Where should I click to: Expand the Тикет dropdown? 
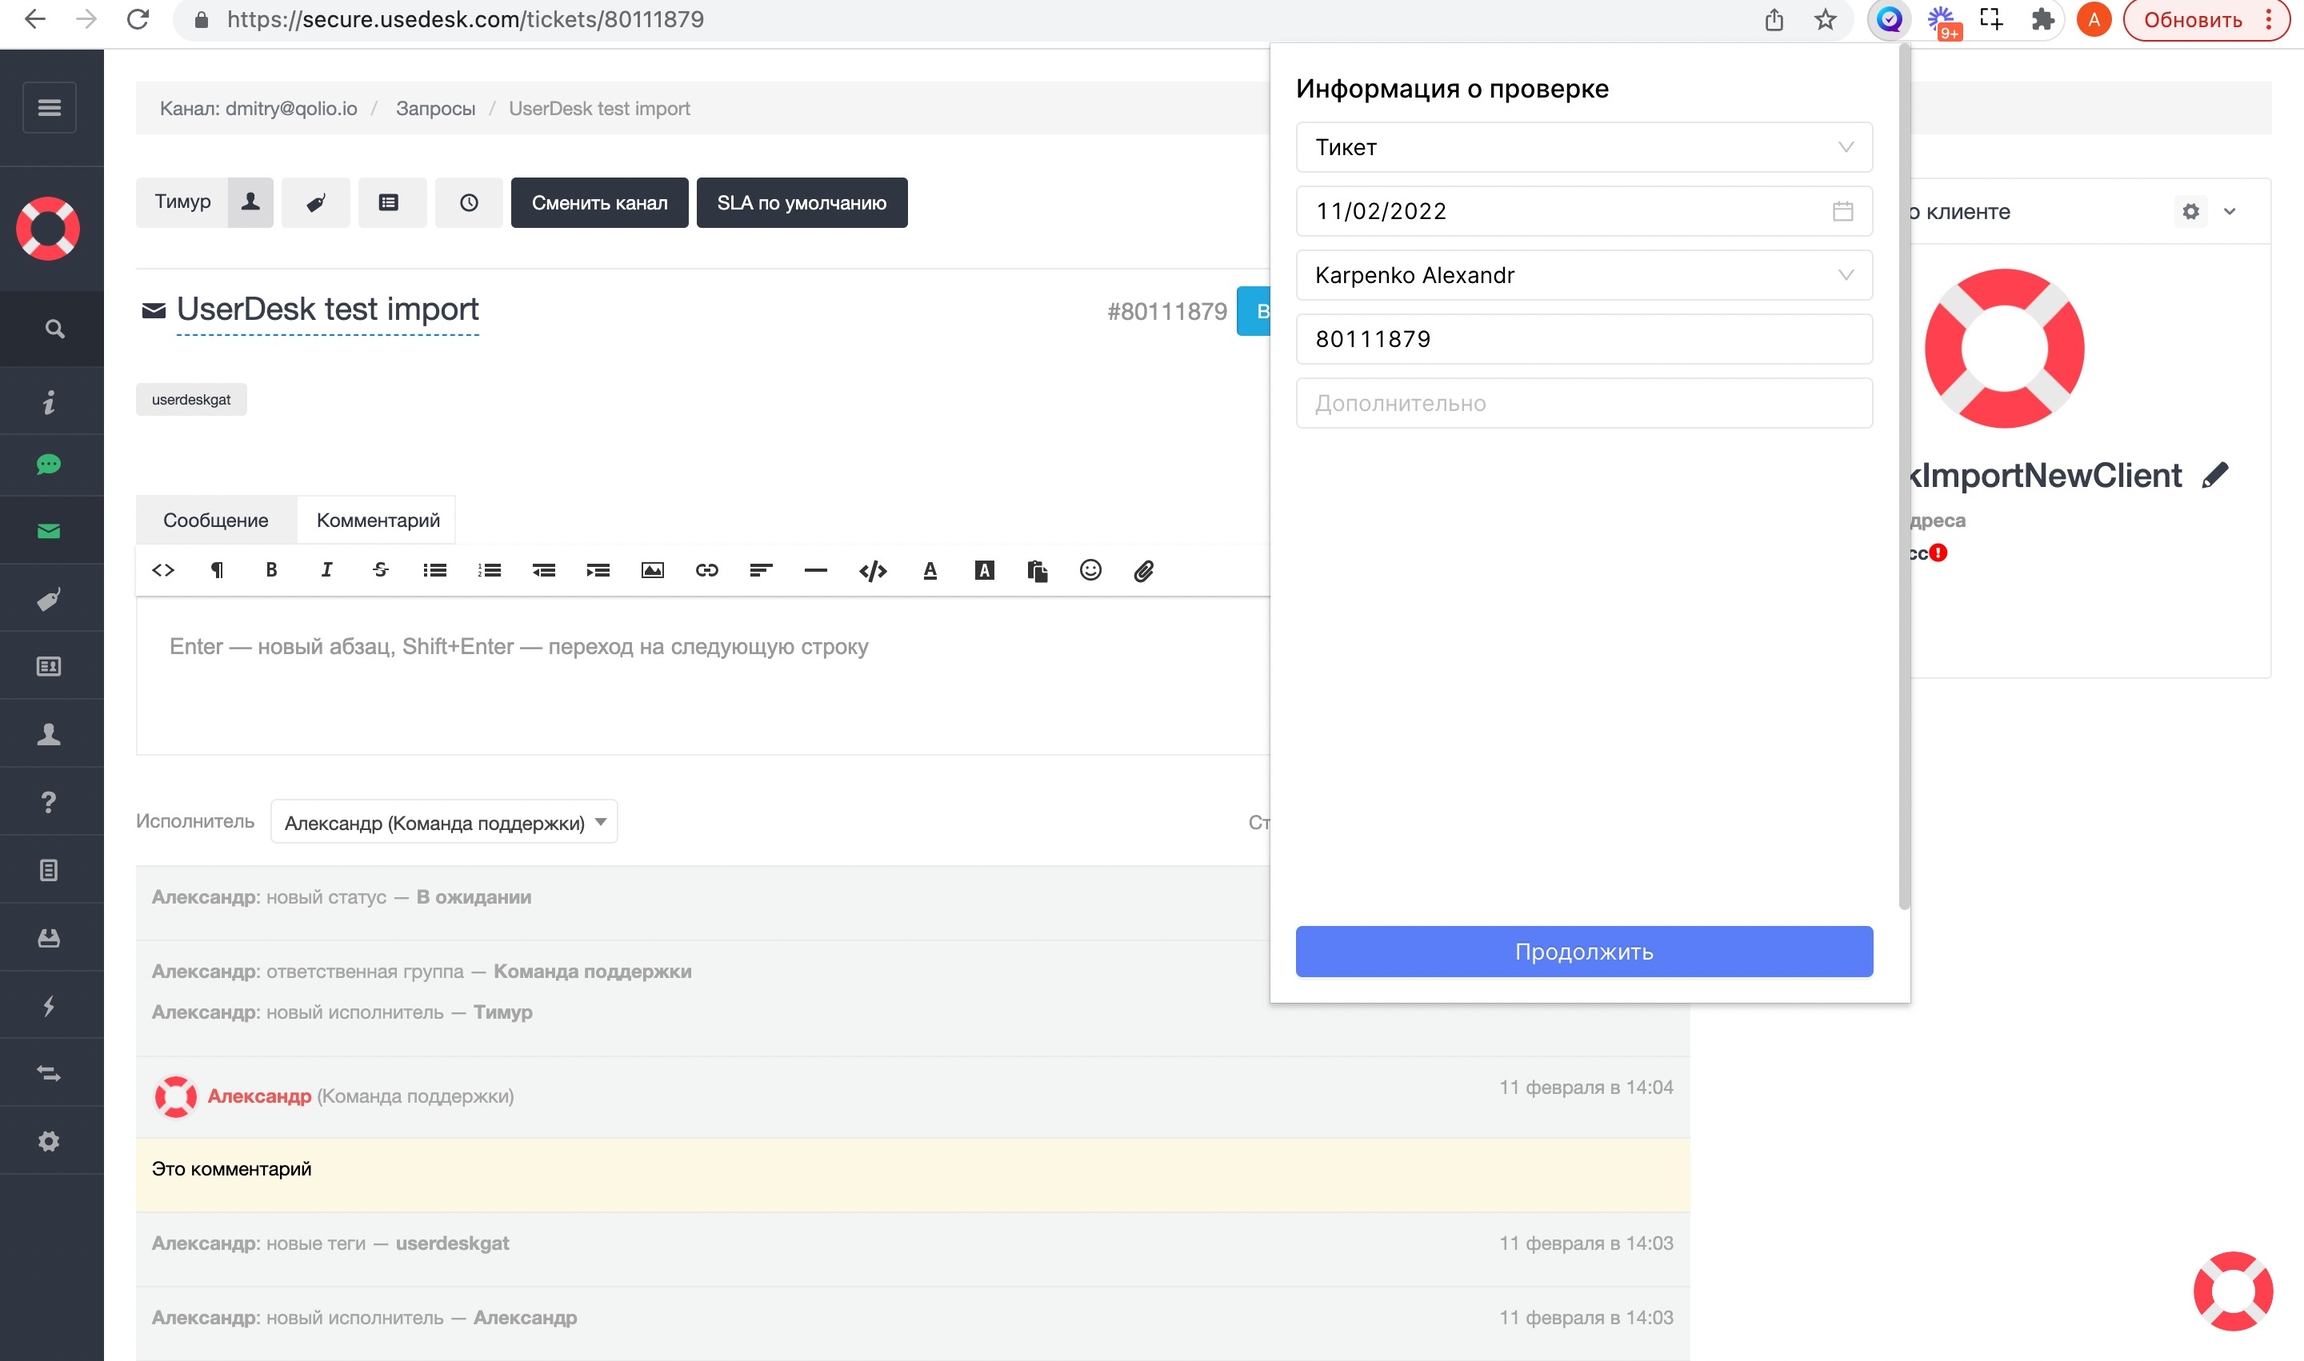pos(1583,147)
